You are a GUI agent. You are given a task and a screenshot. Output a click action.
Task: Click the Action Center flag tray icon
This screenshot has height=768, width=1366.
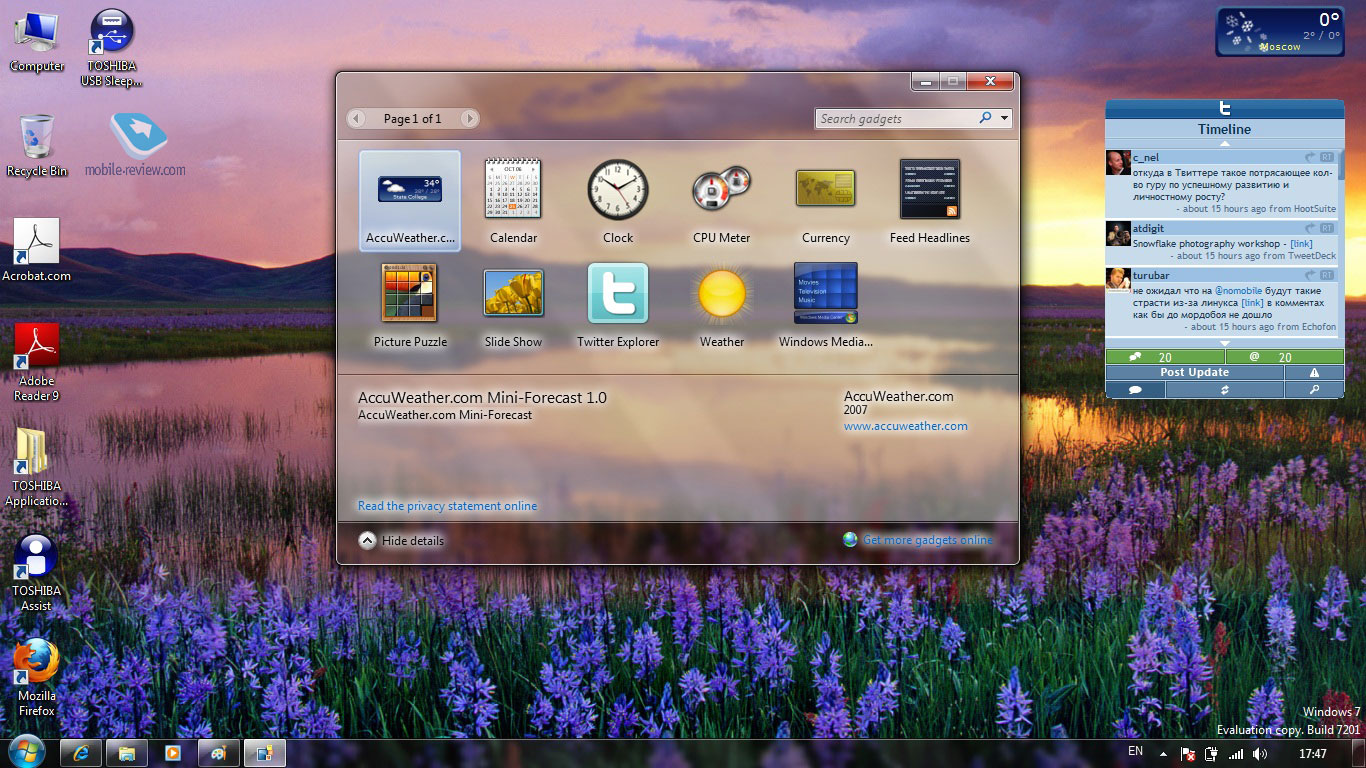(x=1188, y=754)
